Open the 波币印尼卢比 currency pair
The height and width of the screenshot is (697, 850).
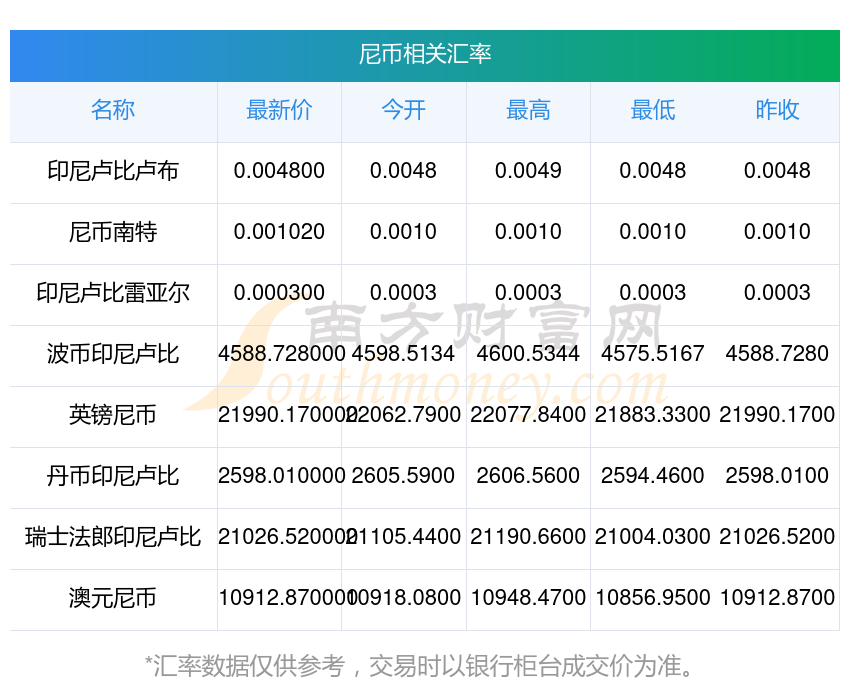[x=113, y=354]
